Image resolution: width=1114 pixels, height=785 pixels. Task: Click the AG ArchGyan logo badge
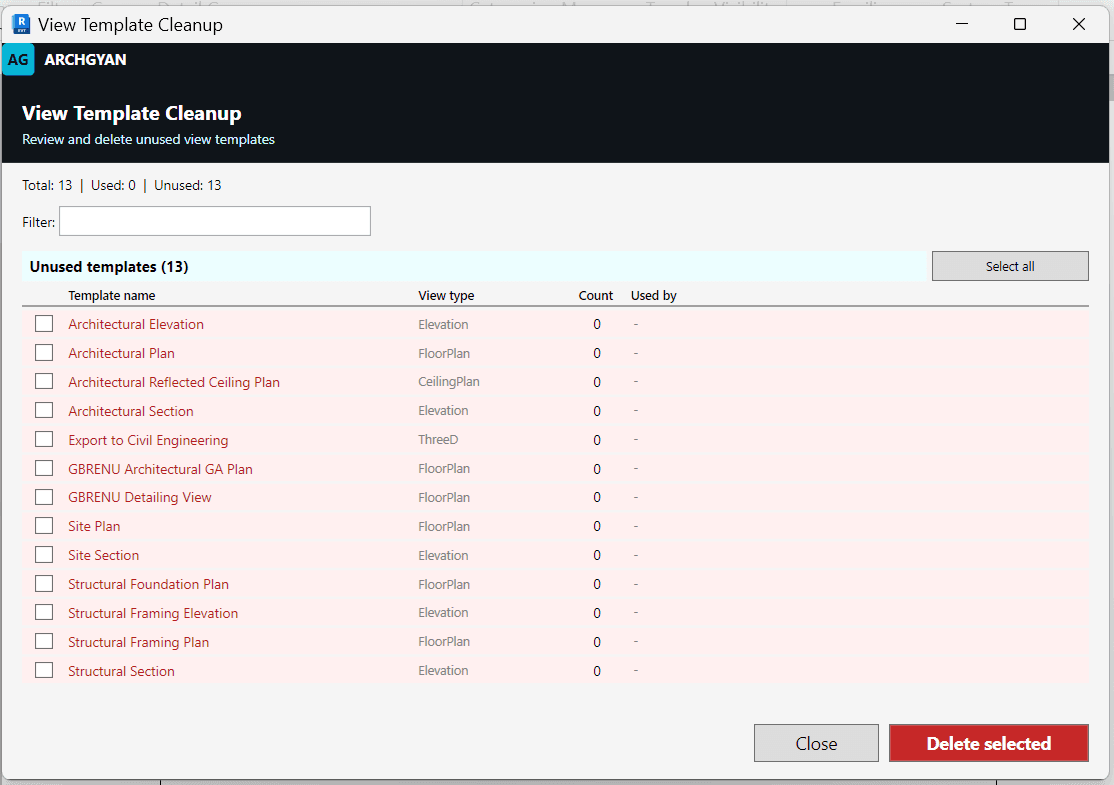[18, 60]
